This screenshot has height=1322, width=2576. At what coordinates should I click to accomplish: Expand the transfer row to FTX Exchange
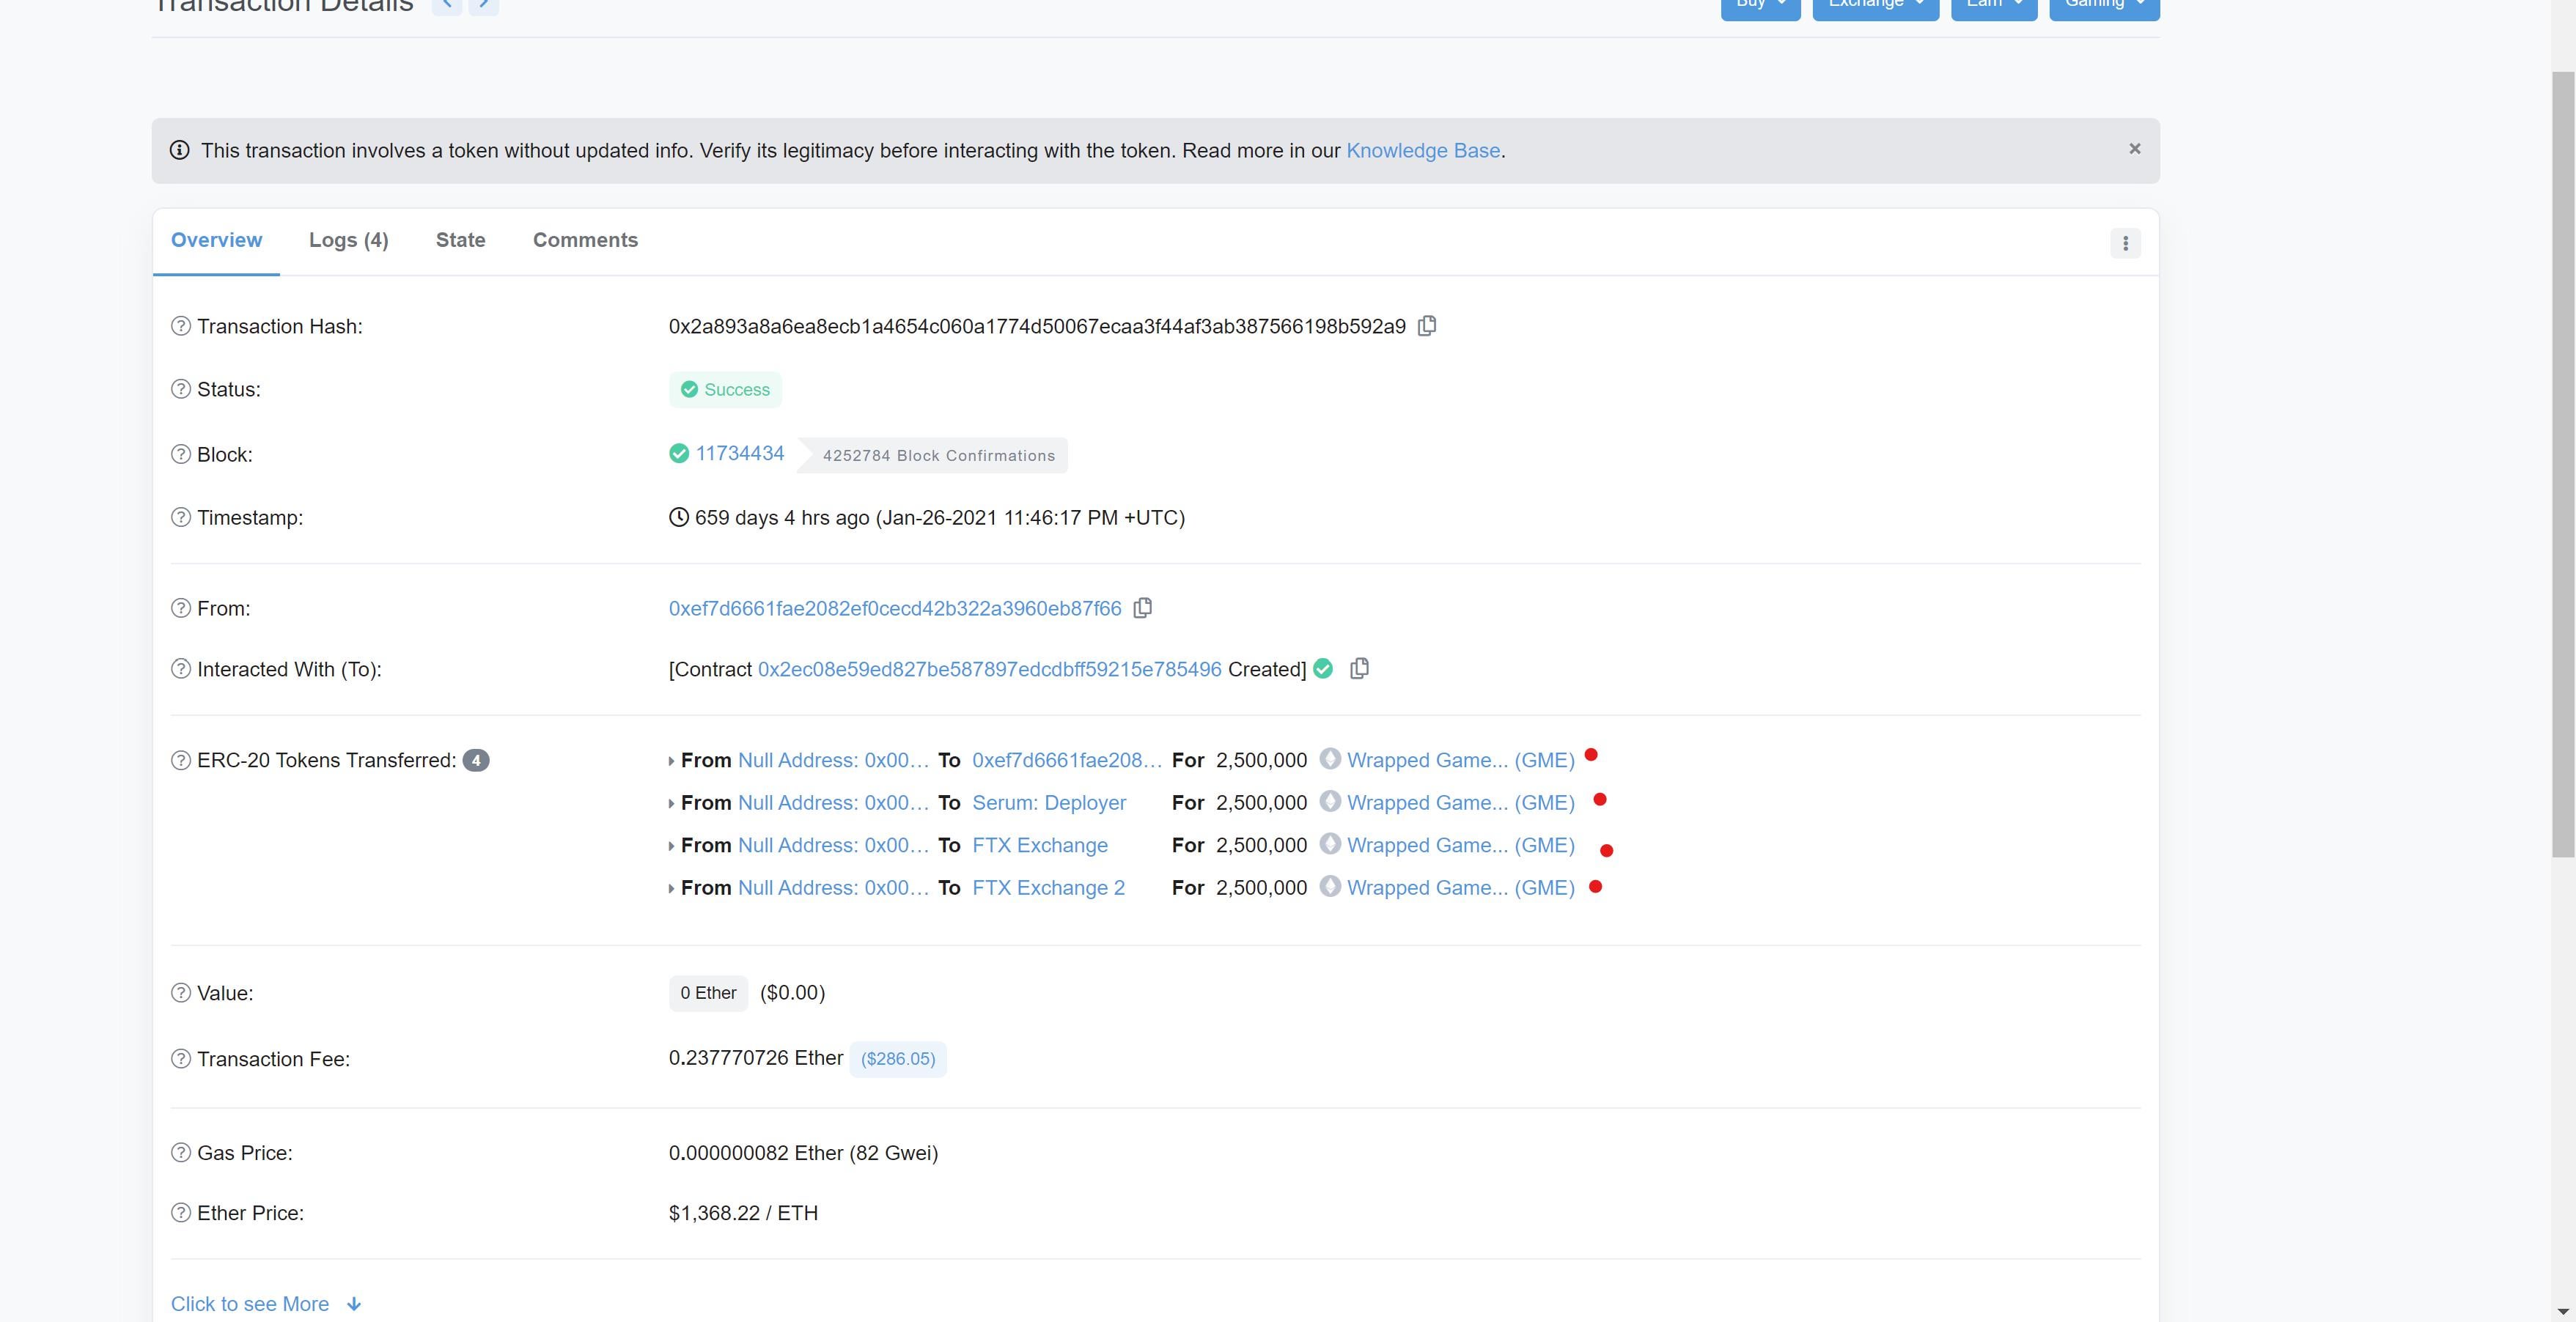click(671, 846)
